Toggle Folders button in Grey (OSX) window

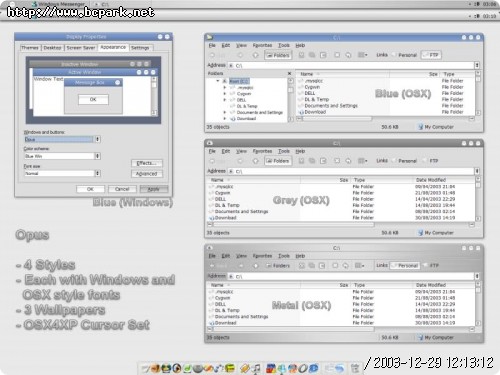[x=278, y=161]
